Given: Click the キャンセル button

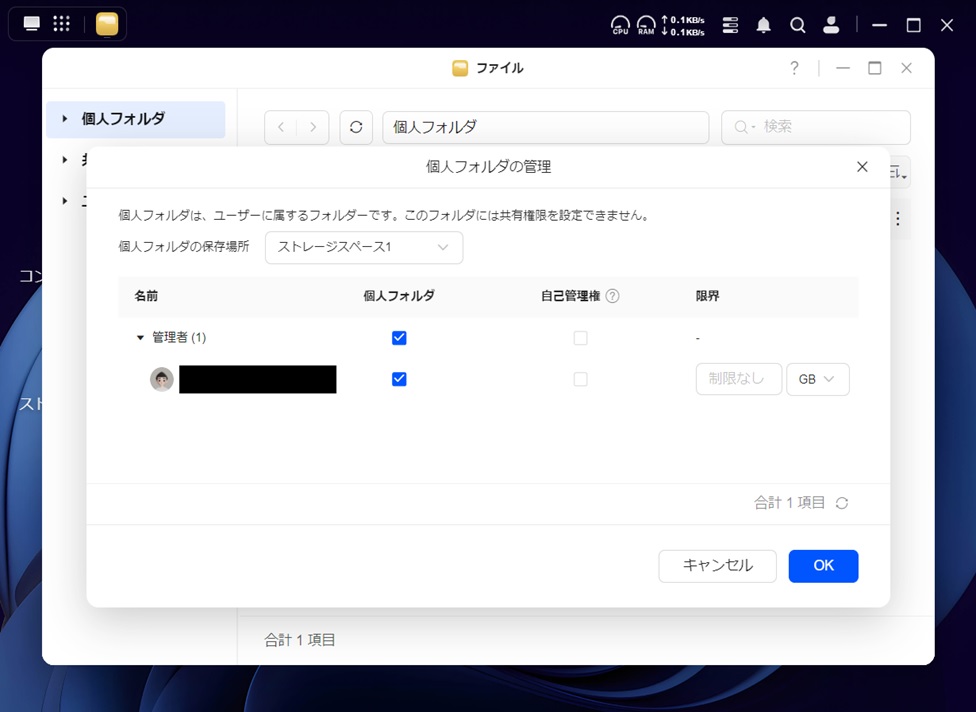Looking at the screenshot, I should coord(718,566).
